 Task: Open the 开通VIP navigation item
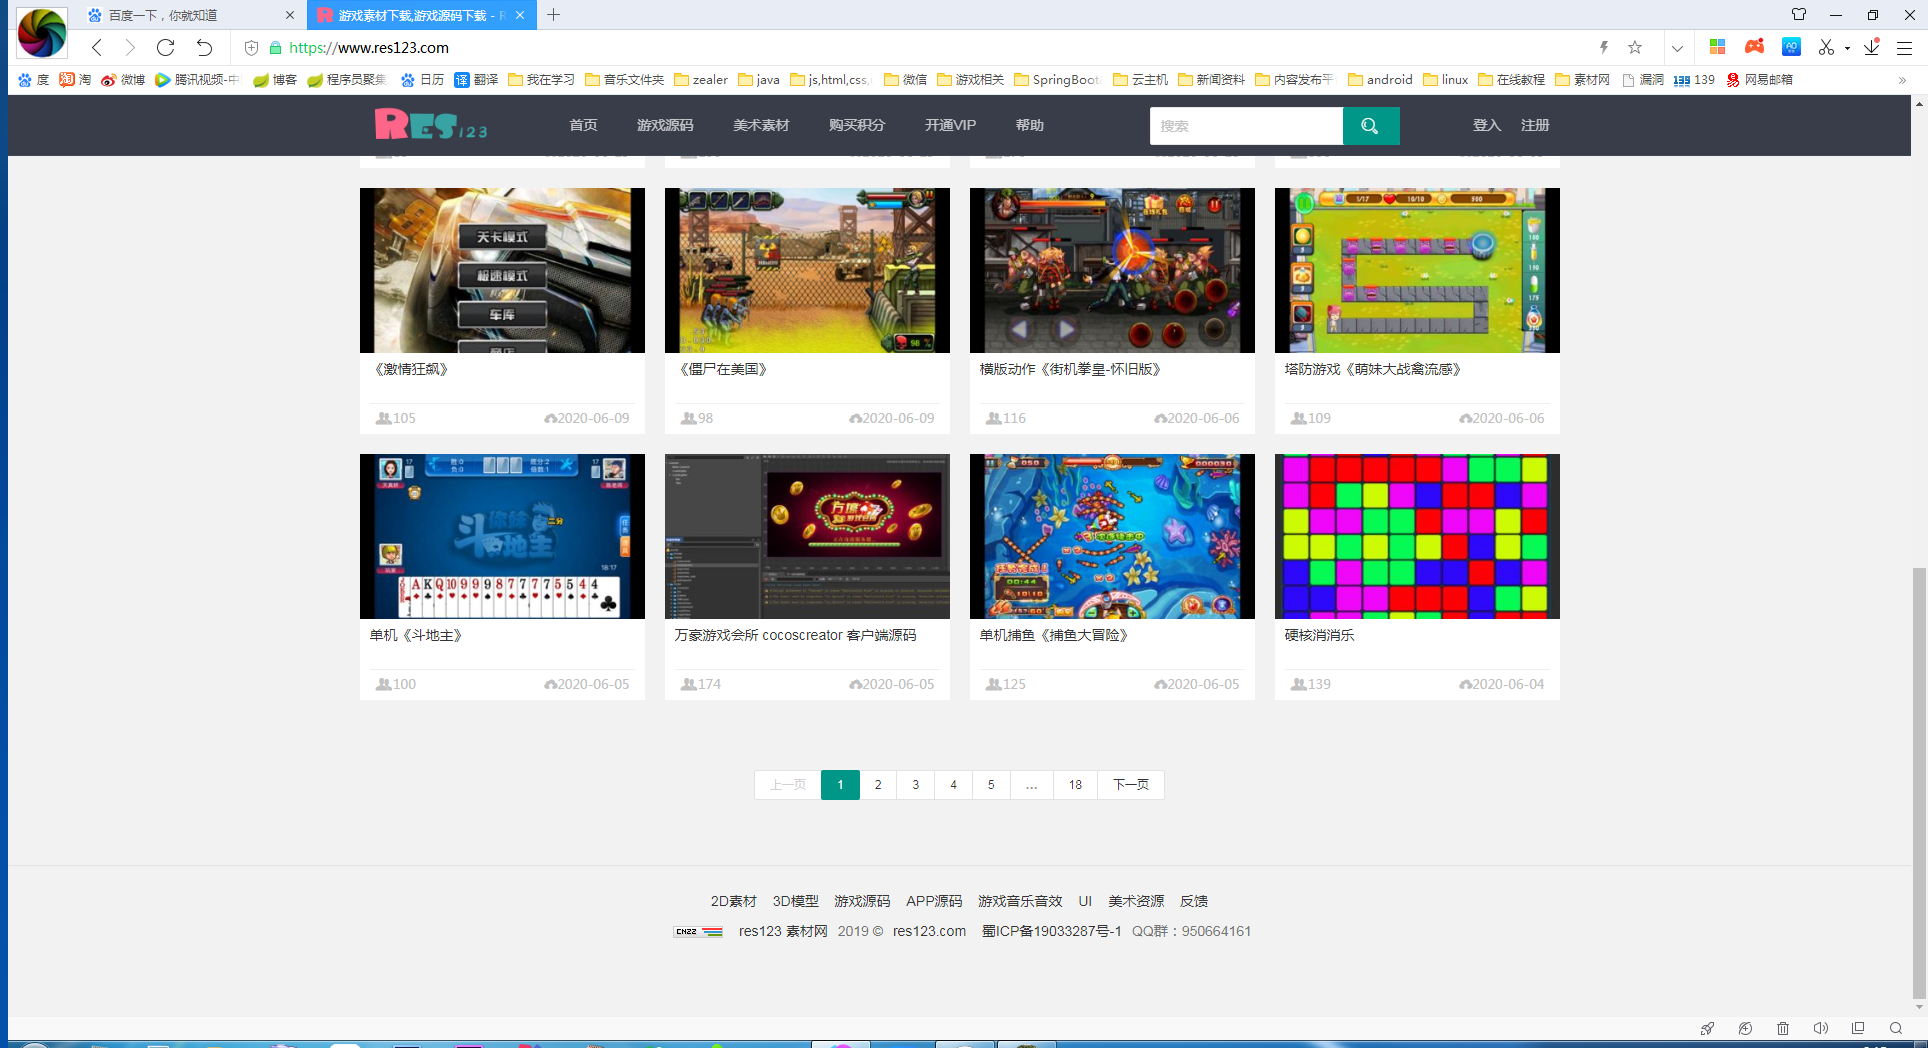(x=950, y=125)
